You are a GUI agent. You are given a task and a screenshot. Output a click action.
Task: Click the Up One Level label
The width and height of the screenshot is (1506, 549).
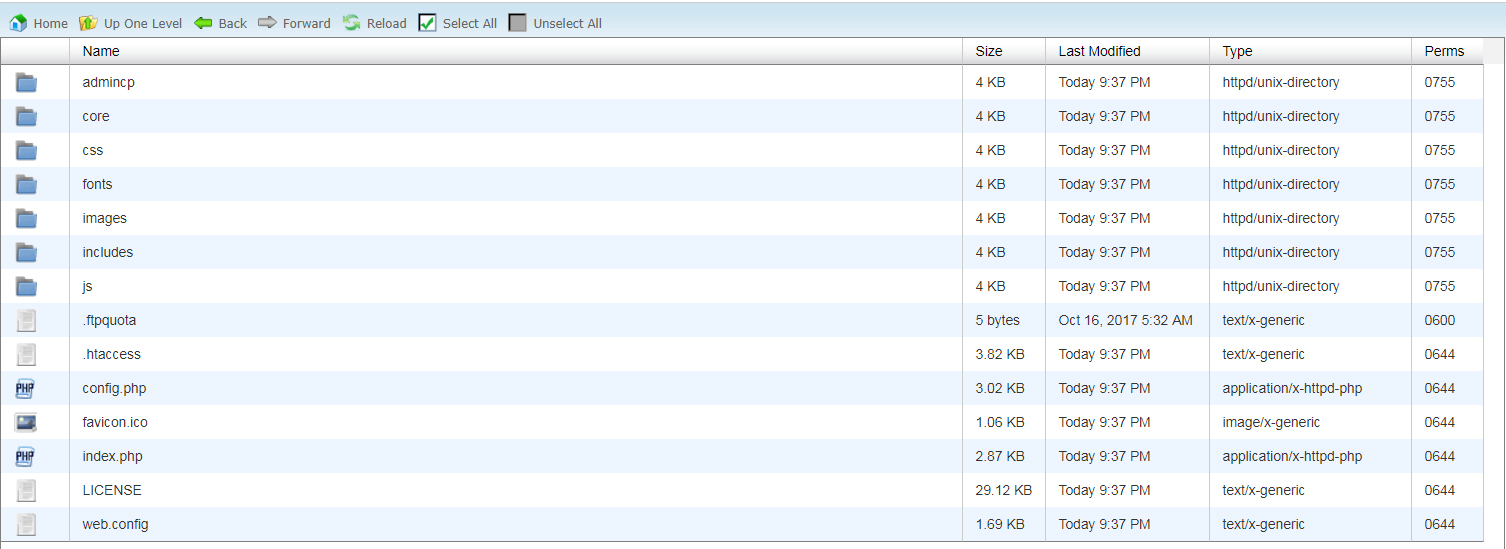pos(143,23)
